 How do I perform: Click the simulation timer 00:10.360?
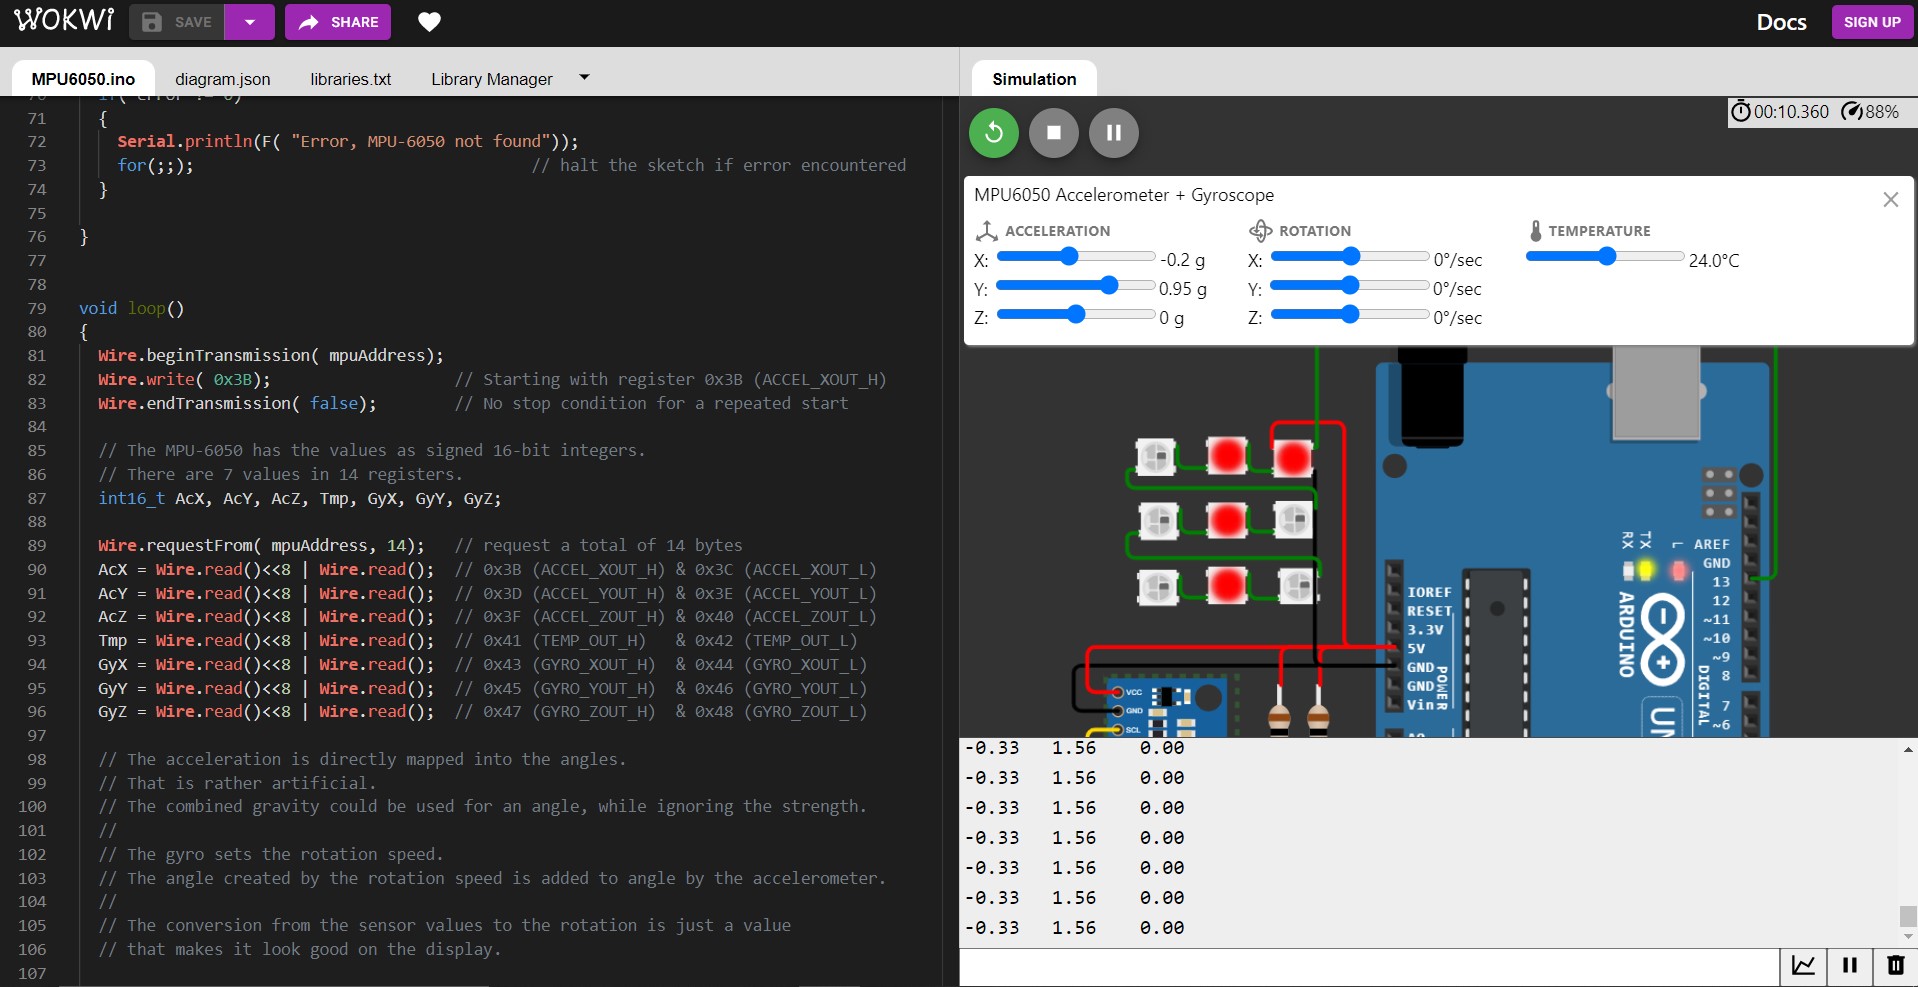pyautogui.click(x=1780, y=111)
